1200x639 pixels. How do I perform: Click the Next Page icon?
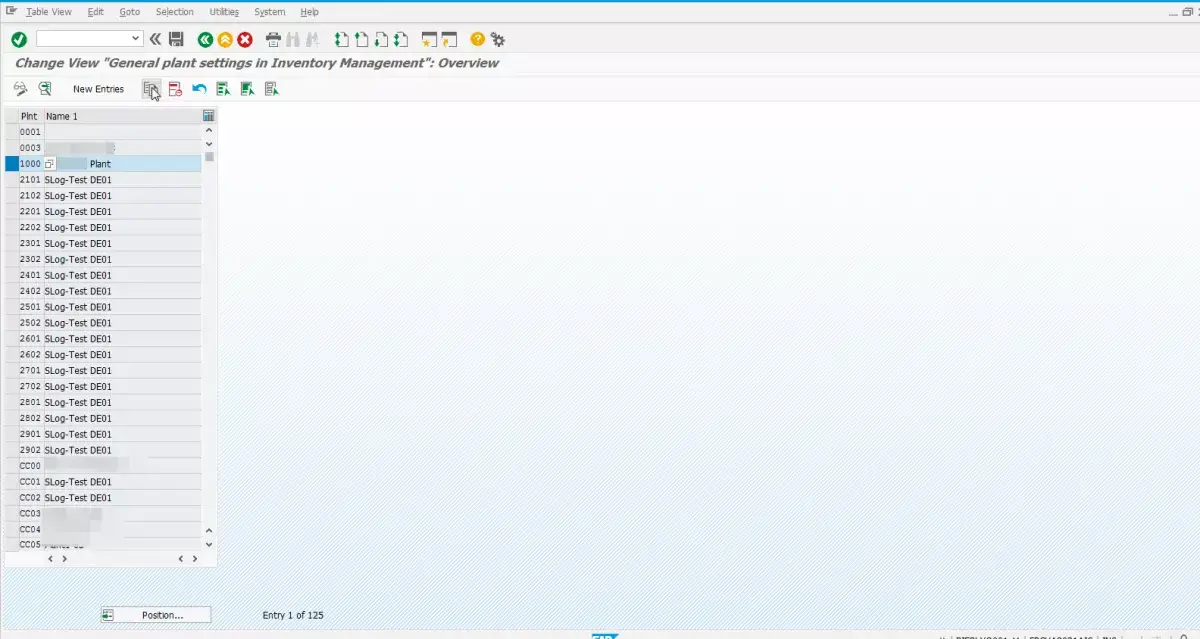pyautogui.click(x=381, y=39)
